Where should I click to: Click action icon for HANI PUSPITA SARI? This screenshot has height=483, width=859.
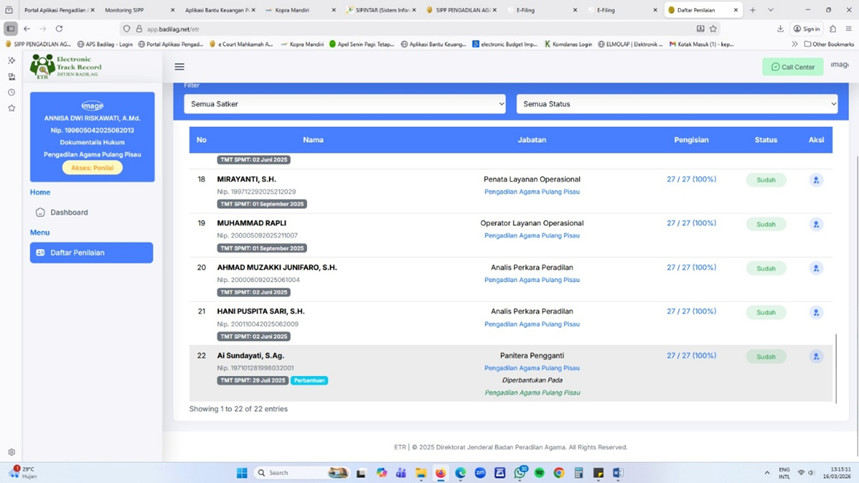tap(816, 312)
